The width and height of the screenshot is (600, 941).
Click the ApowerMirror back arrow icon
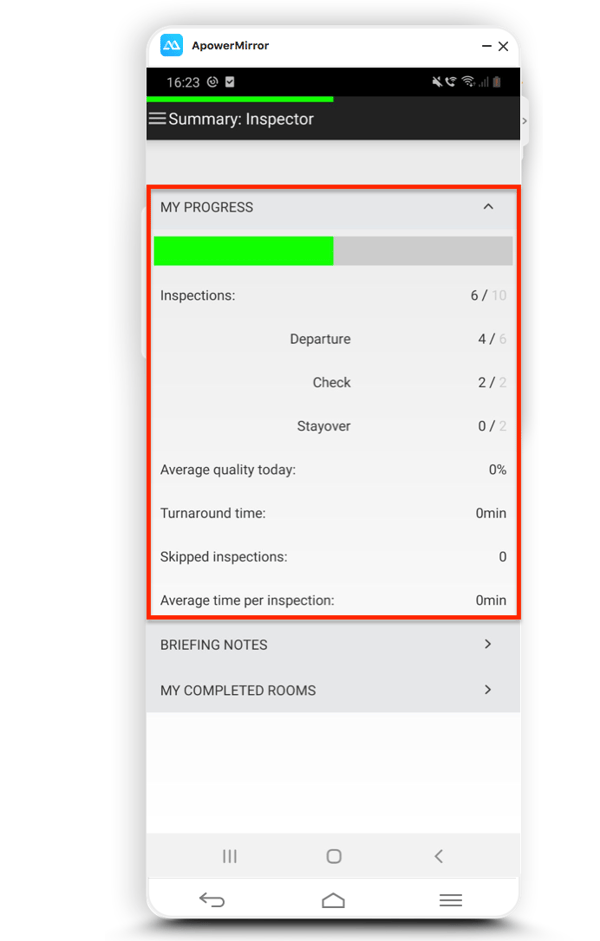[x=212, y=900]
